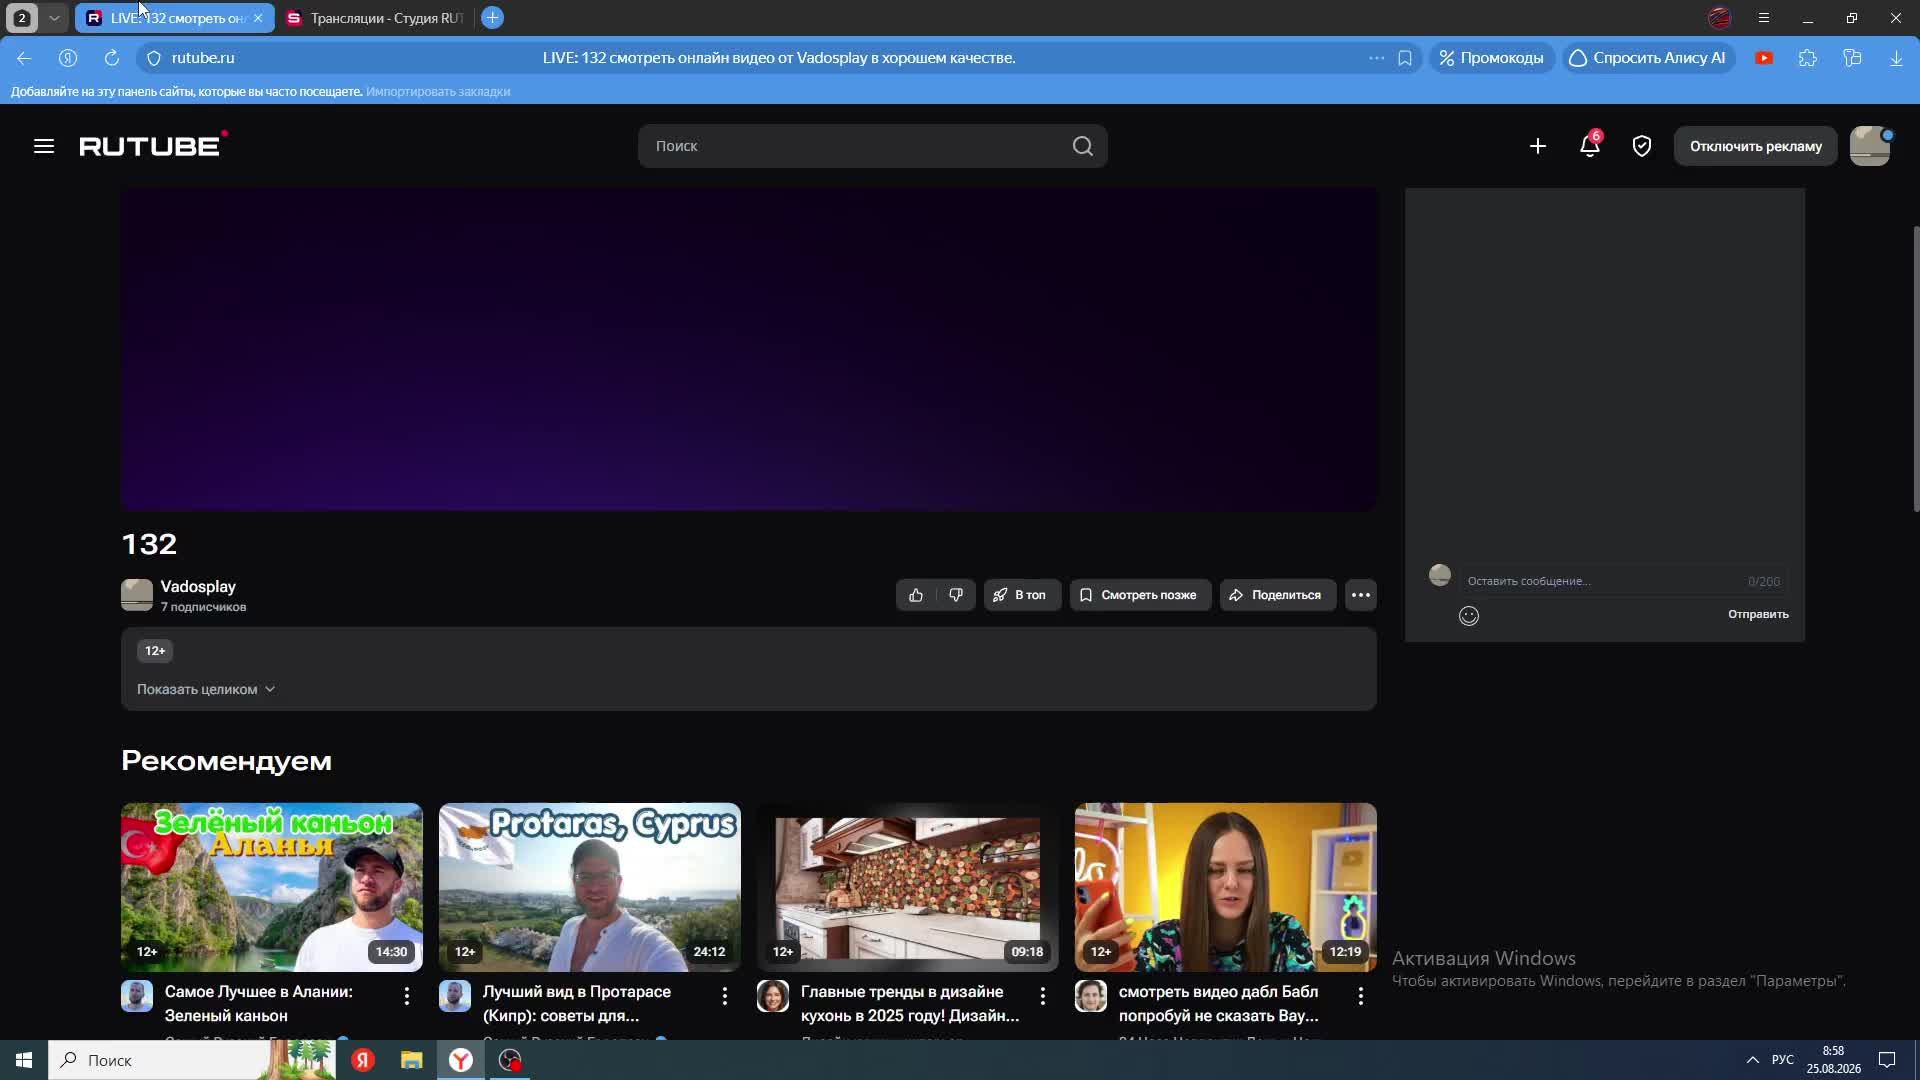Open options for Протарас video
This screenshot has height=1080, width=1920.
pos(725,996)
